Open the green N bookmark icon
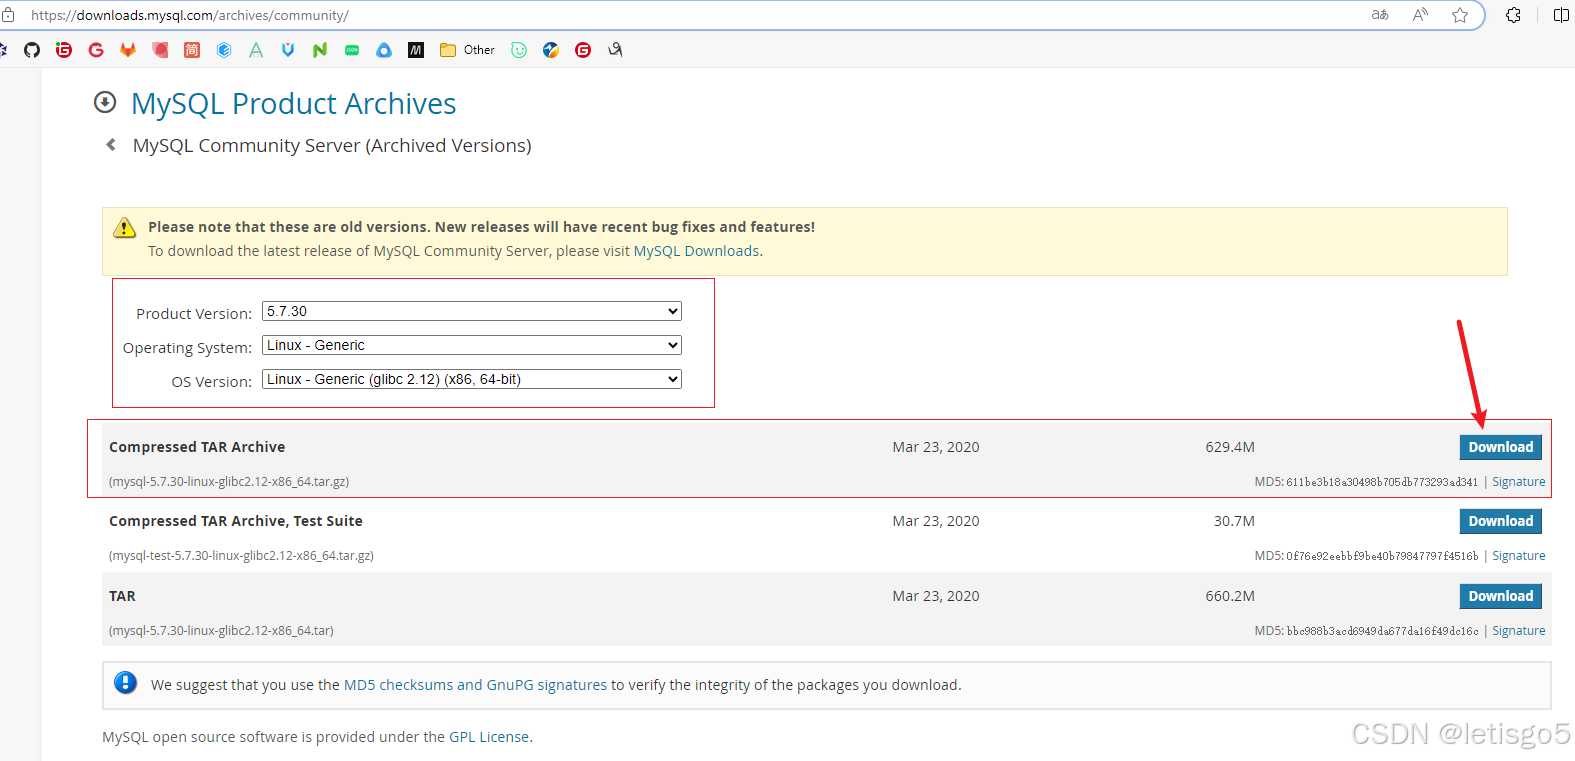The height and width of the screenshot is (761, 1575). coord(320,50)
